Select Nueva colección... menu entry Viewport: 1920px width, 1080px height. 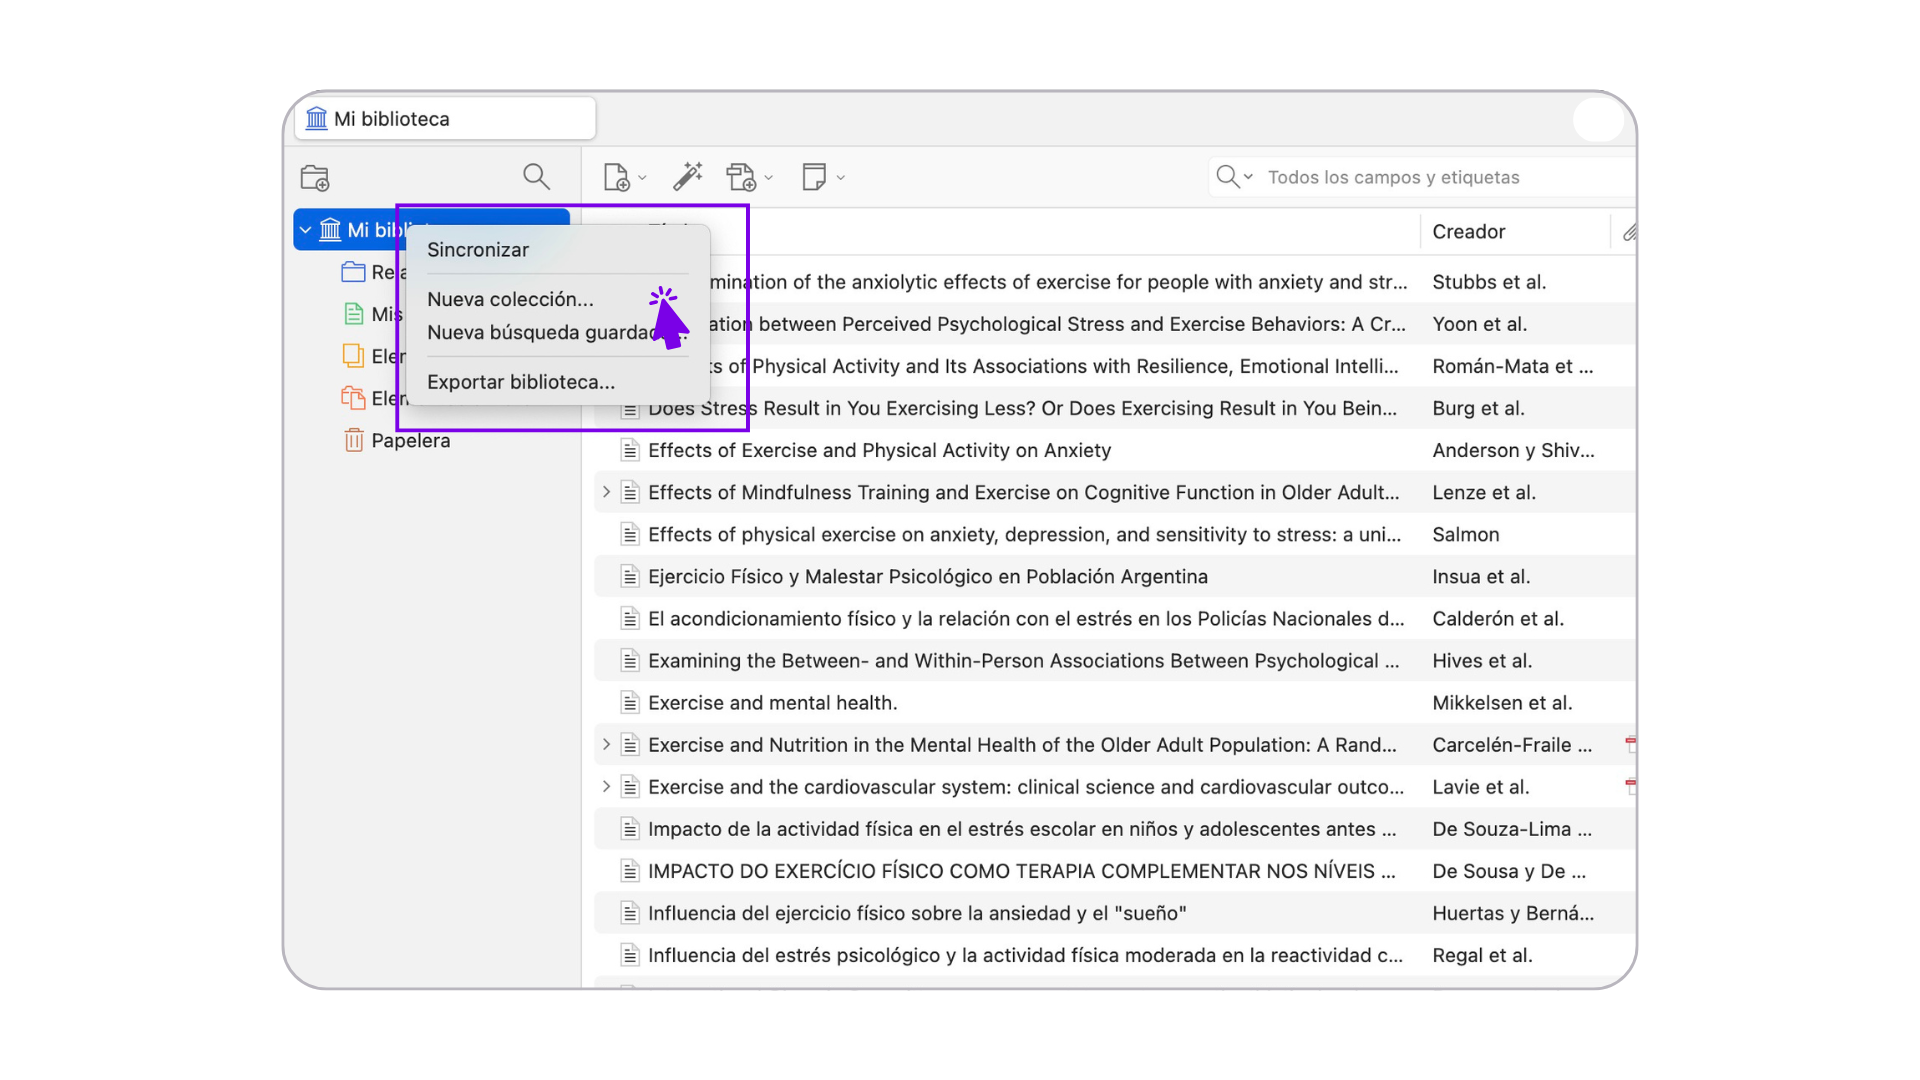click(510, 299)
